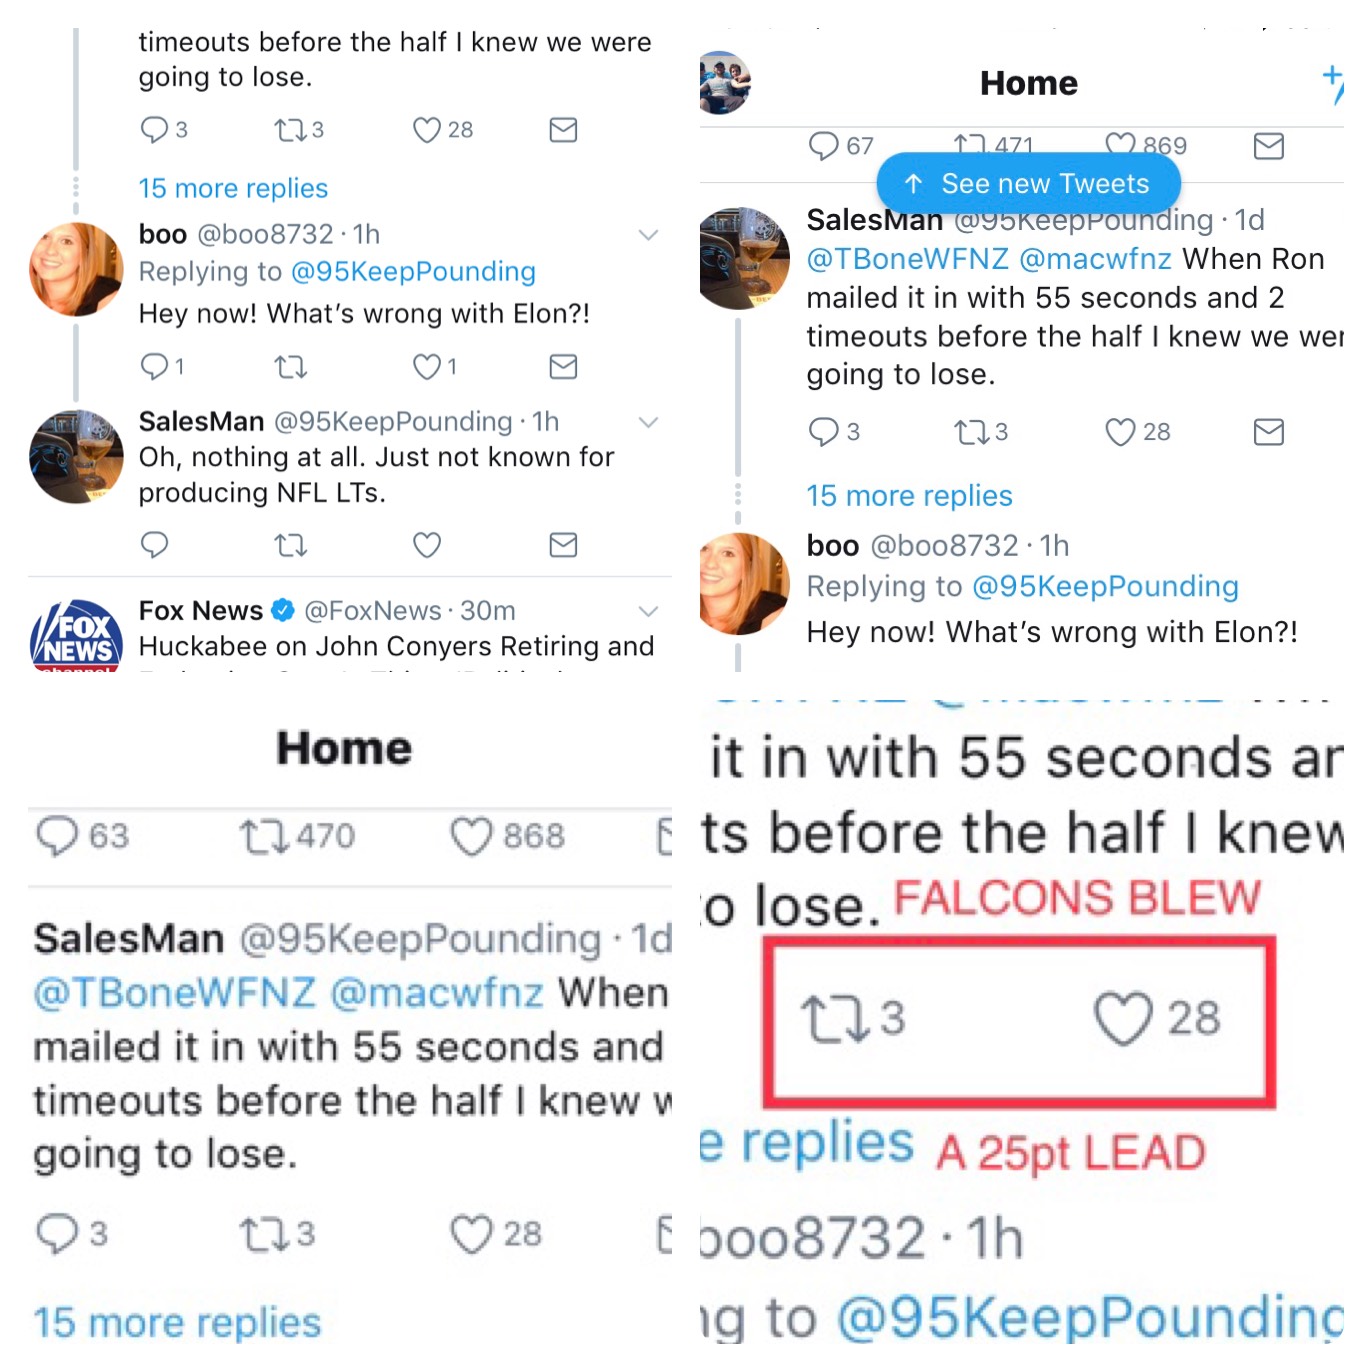The image size is (1372, 1372).
Task: Expand chevron menu on Fox News tweet
Action: pyautogui.click(x=648, y=611)
